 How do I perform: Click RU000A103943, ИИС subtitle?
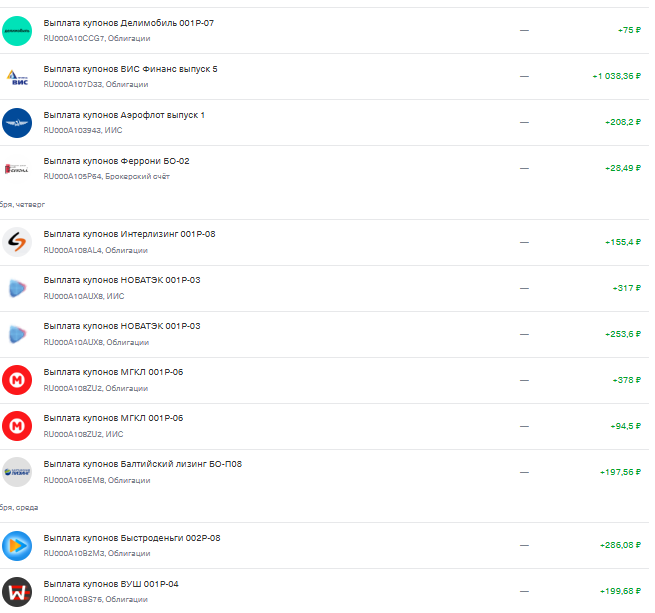(x=83, y=130)
